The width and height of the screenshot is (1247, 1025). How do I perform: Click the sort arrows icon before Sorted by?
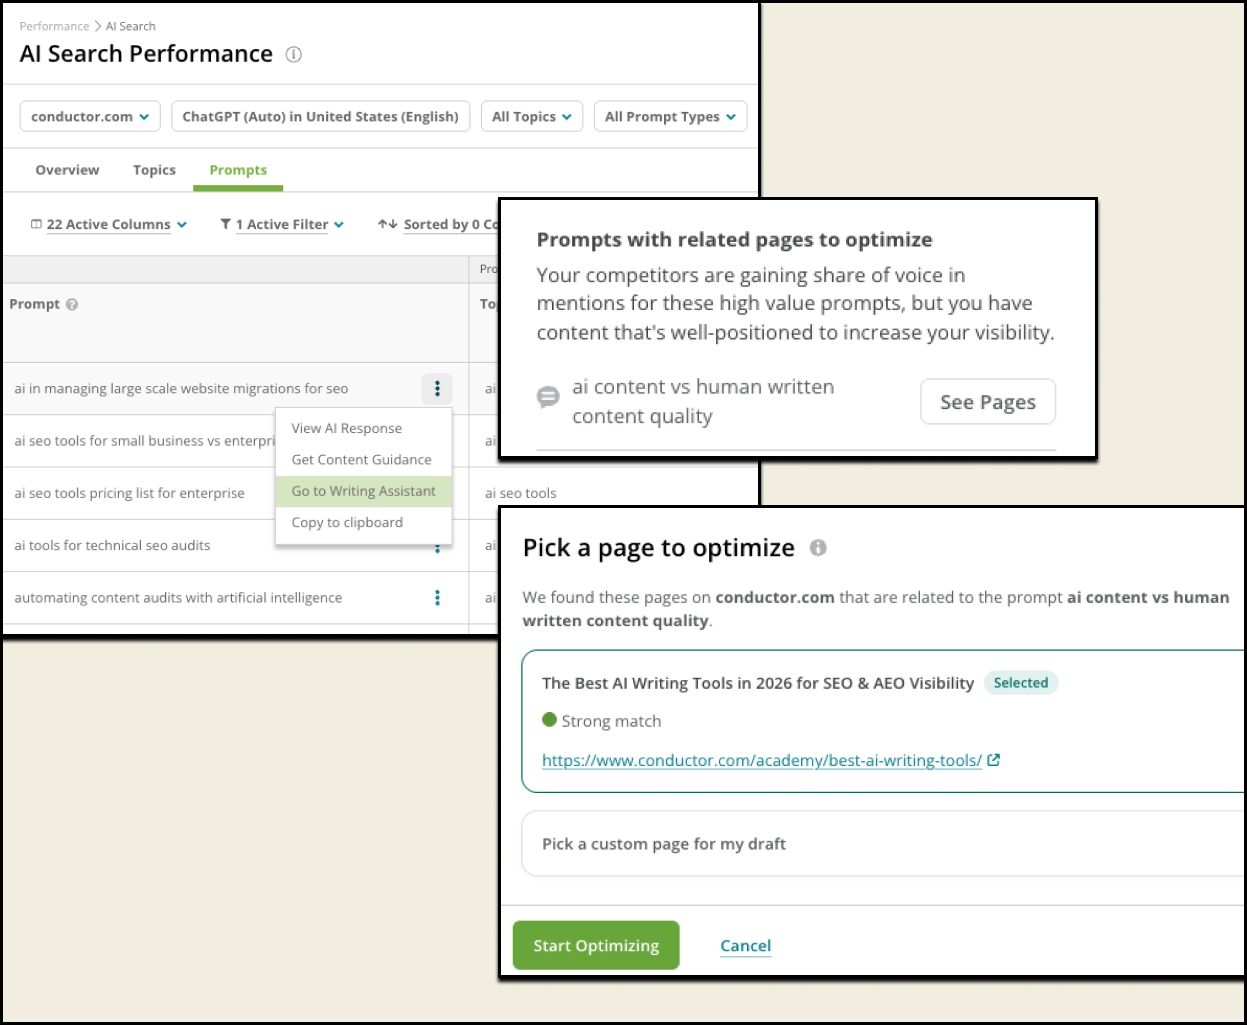tap(387, 224)
